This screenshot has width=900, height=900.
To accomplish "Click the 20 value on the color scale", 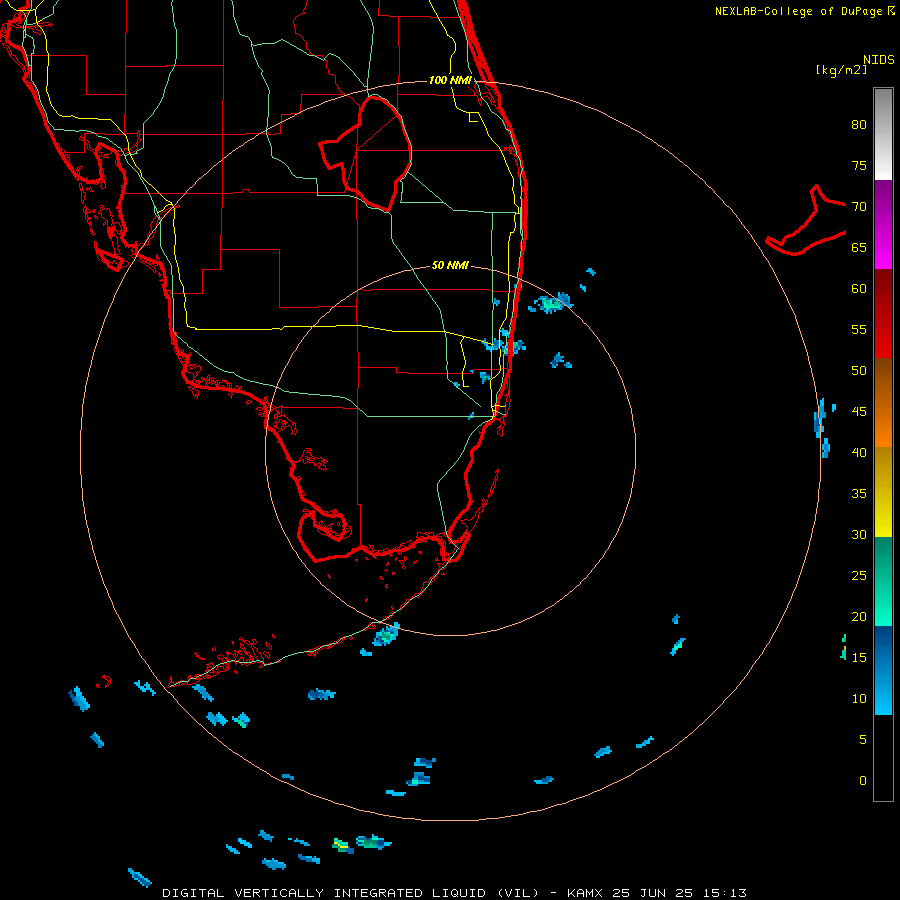I will [859, 617].
